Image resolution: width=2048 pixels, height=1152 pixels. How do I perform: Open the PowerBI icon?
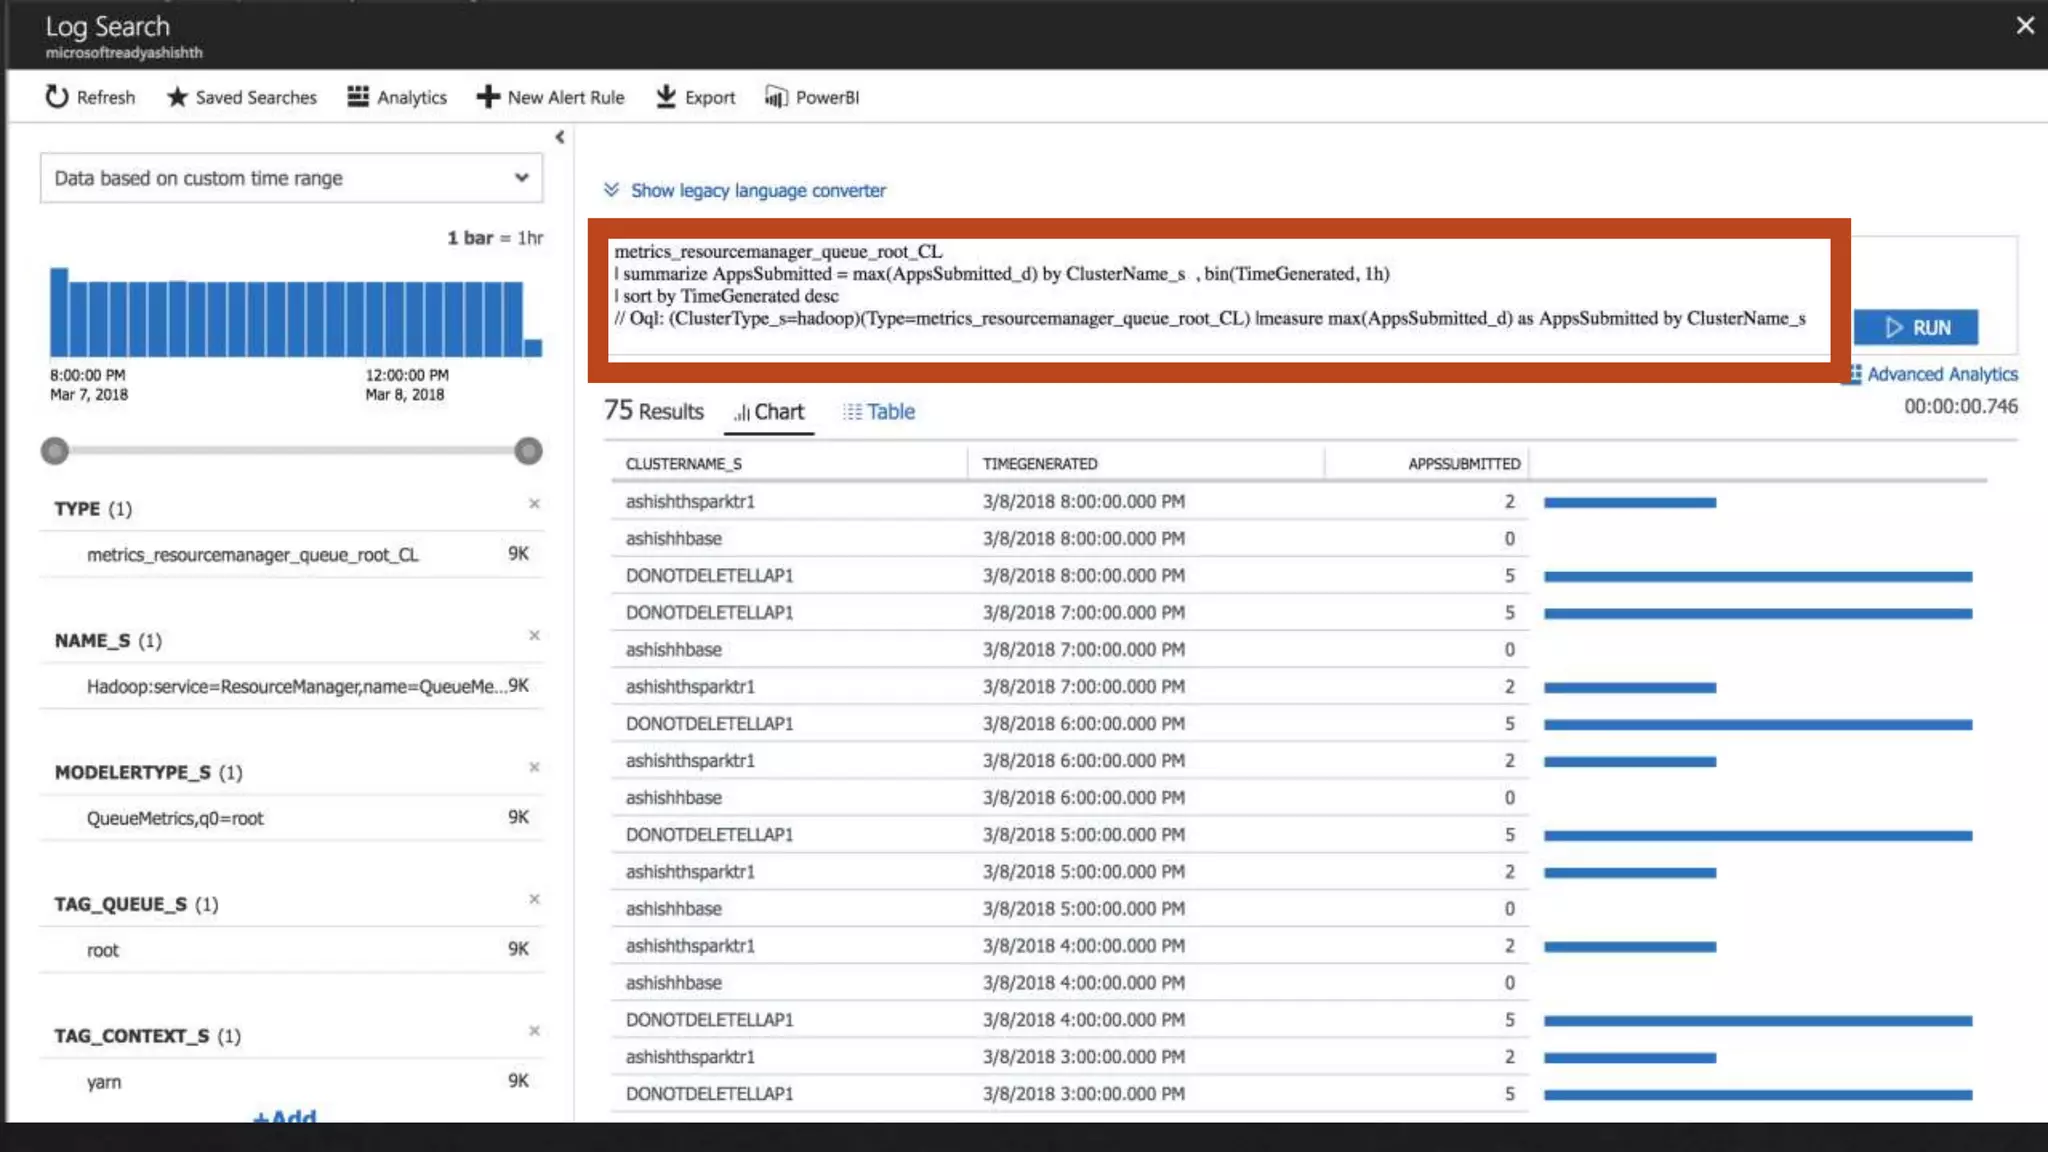tap(776, 97)
